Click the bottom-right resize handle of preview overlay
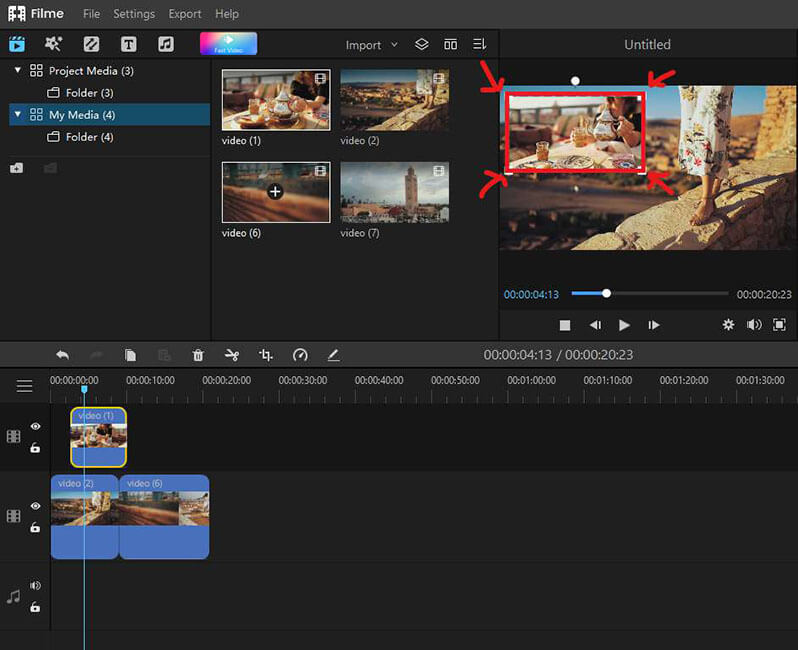Viewport: 798px width, 650px height. [643, 172]
